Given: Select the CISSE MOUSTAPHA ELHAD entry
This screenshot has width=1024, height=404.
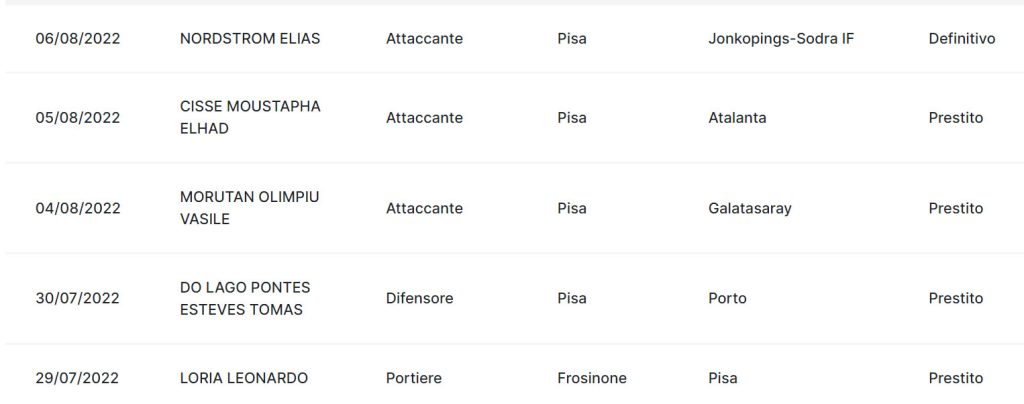Looking at the screenshot, I should [250, 117].
